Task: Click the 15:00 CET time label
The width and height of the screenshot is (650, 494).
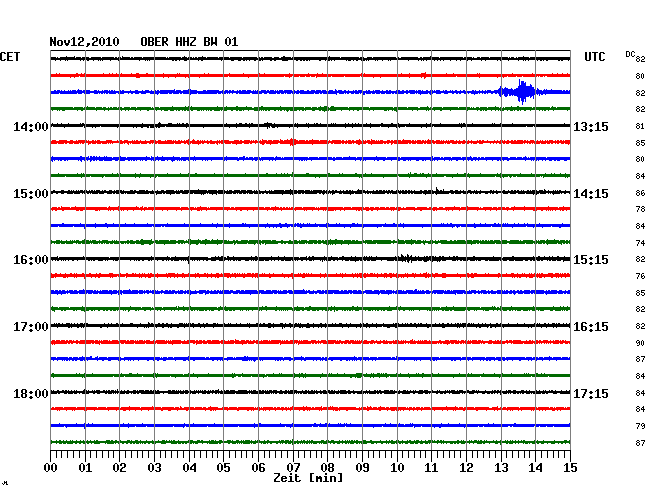Action: (31, 194)
